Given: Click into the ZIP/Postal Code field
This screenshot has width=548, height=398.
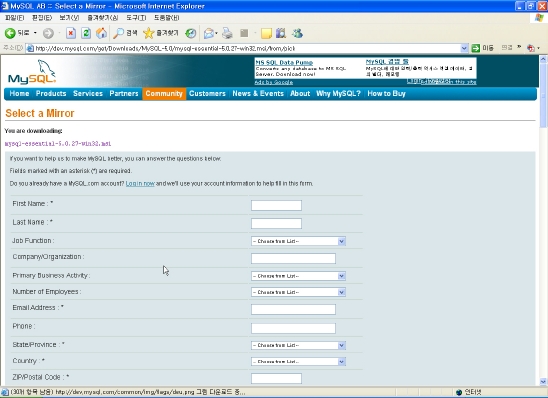Looking at the screenshot, I should tap(276, 378).
